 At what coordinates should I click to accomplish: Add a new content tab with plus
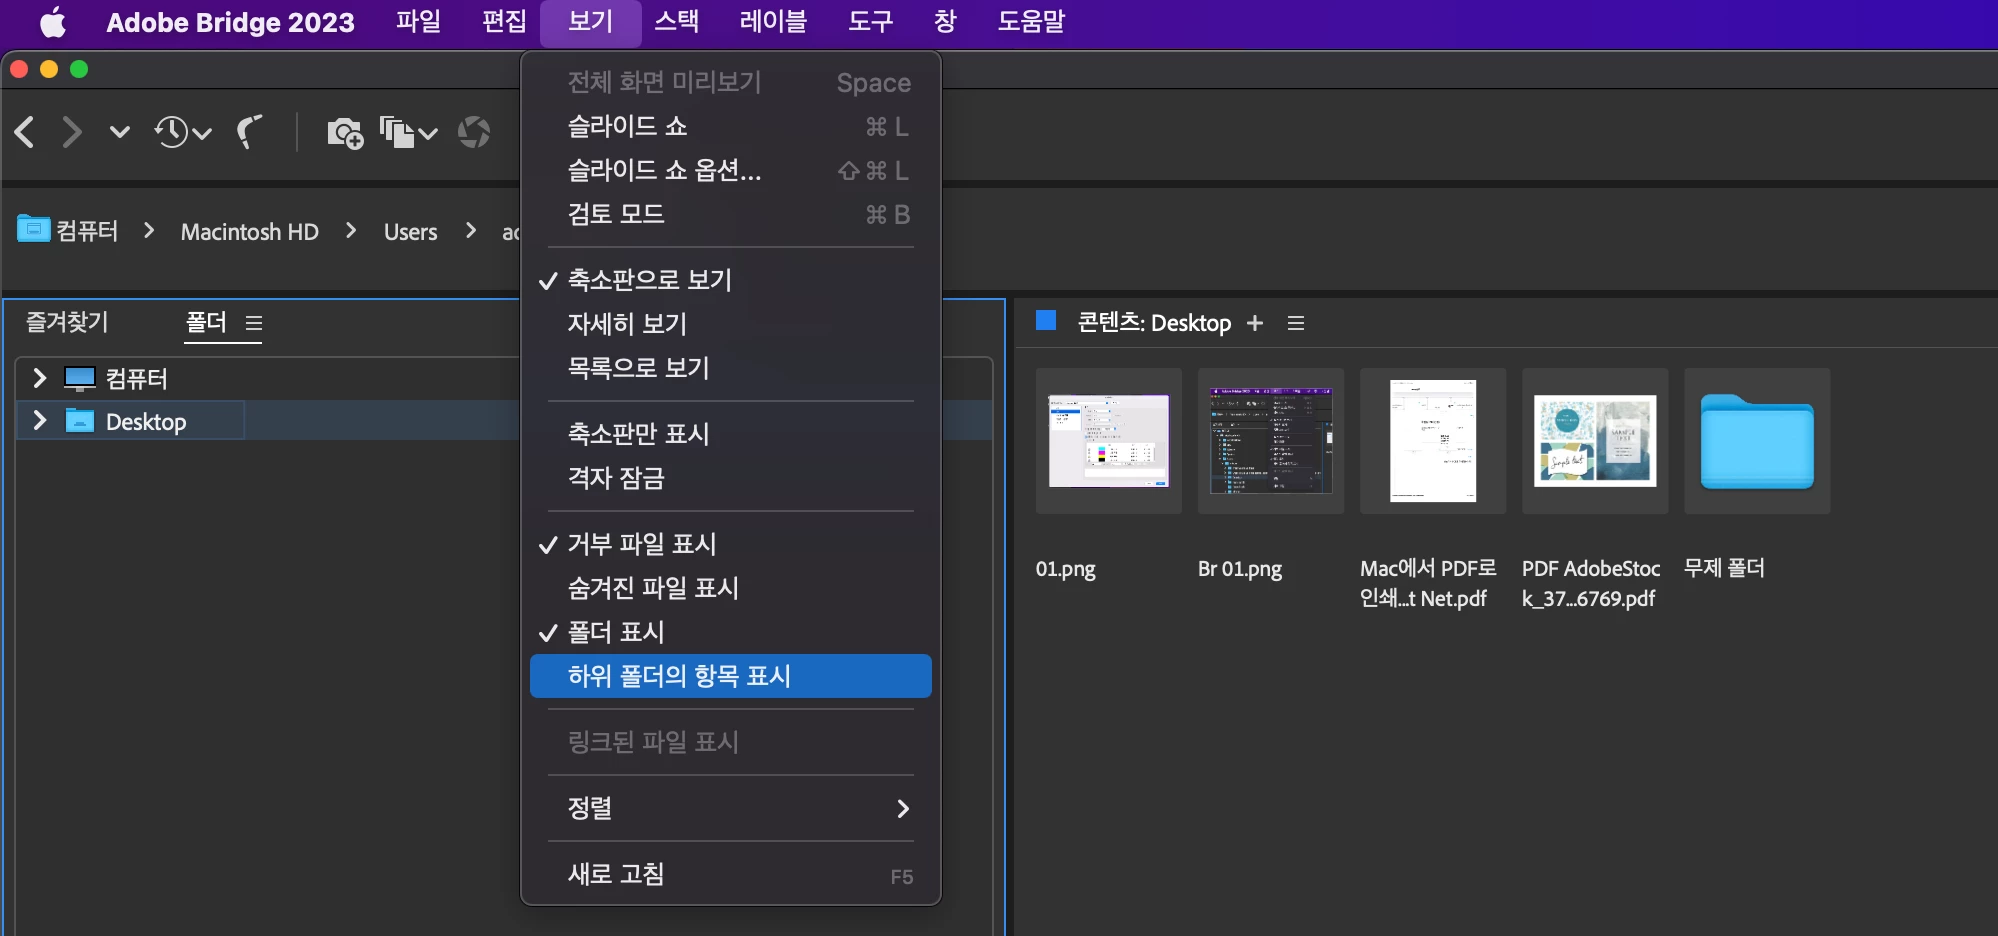(x=1255, y=323)
